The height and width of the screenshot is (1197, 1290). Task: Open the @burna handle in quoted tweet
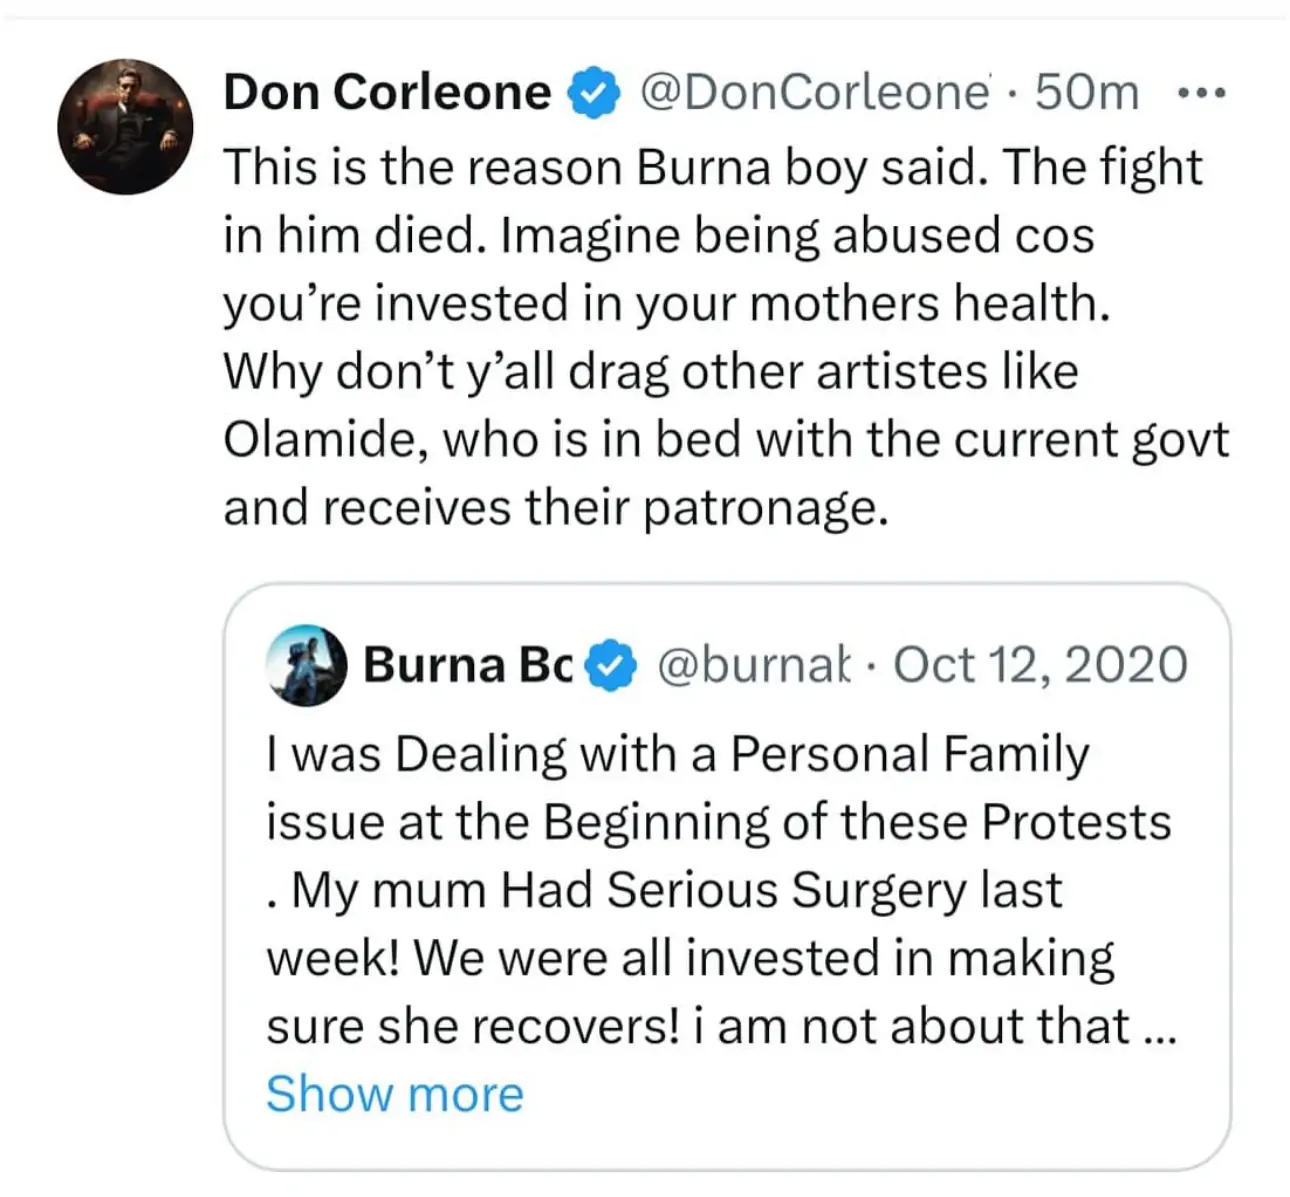753,666
